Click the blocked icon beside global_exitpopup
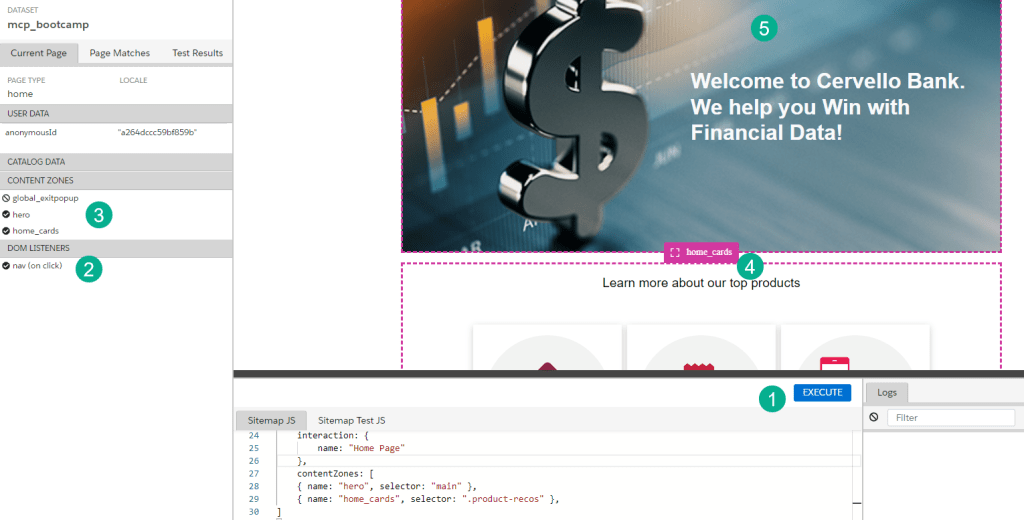 click(x=6, y=198)
